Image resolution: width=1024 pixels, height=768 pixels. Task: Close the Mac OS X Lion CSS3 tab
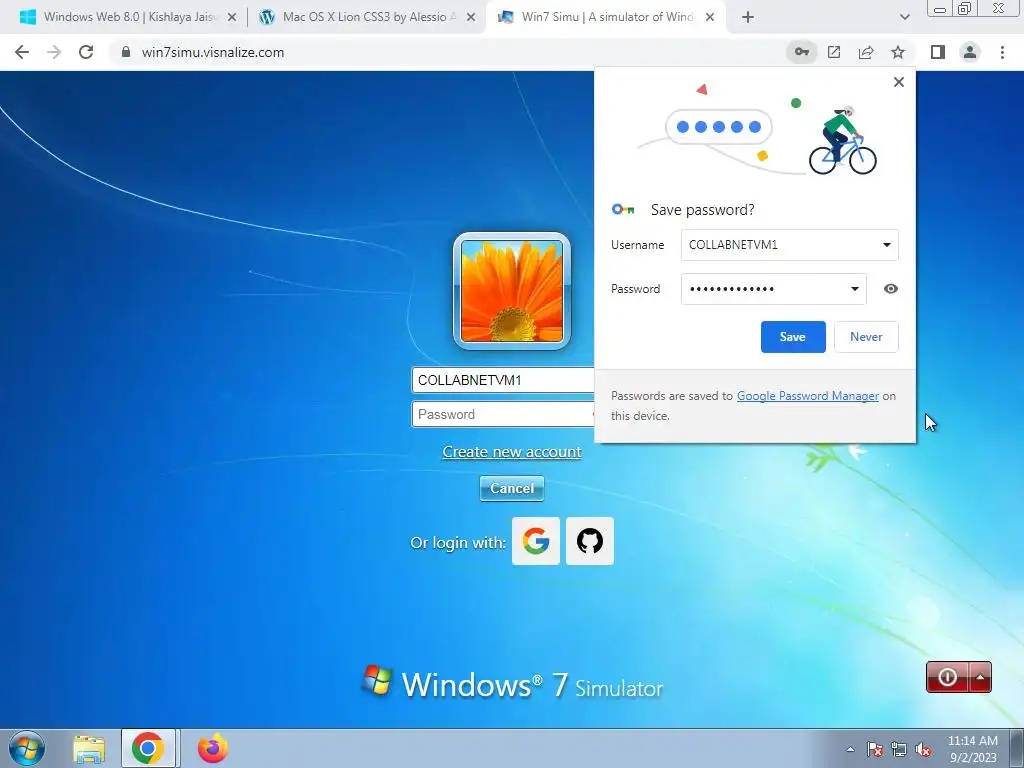pyautogui.click(x=471, y=18)
